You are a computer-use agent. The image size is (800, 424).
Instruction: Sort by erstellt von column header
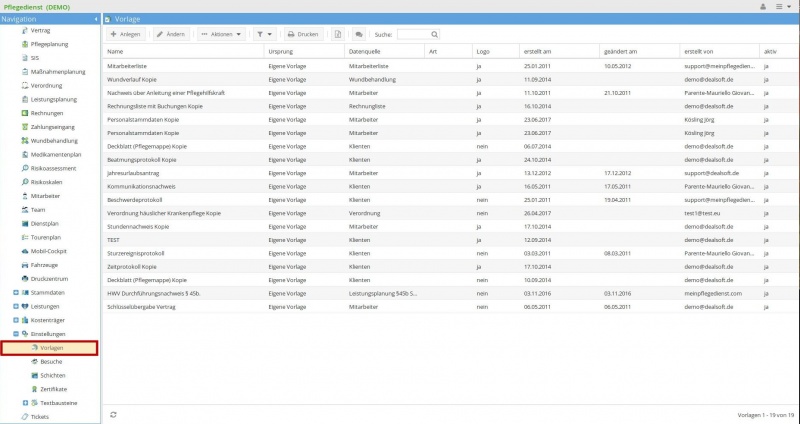coord(720,52)
